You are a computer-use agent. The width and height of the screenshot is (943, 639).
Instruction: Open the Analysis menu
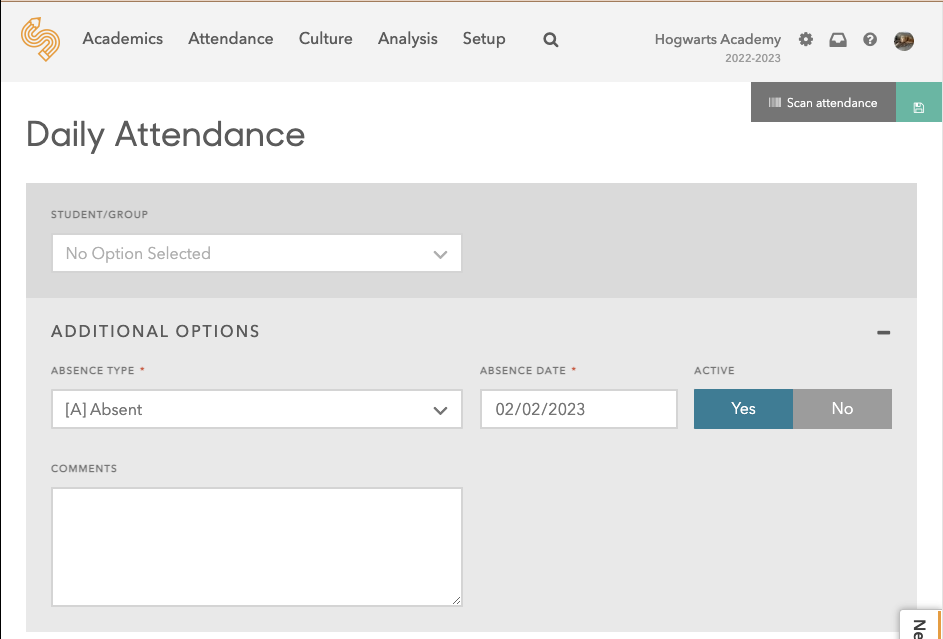408,39
